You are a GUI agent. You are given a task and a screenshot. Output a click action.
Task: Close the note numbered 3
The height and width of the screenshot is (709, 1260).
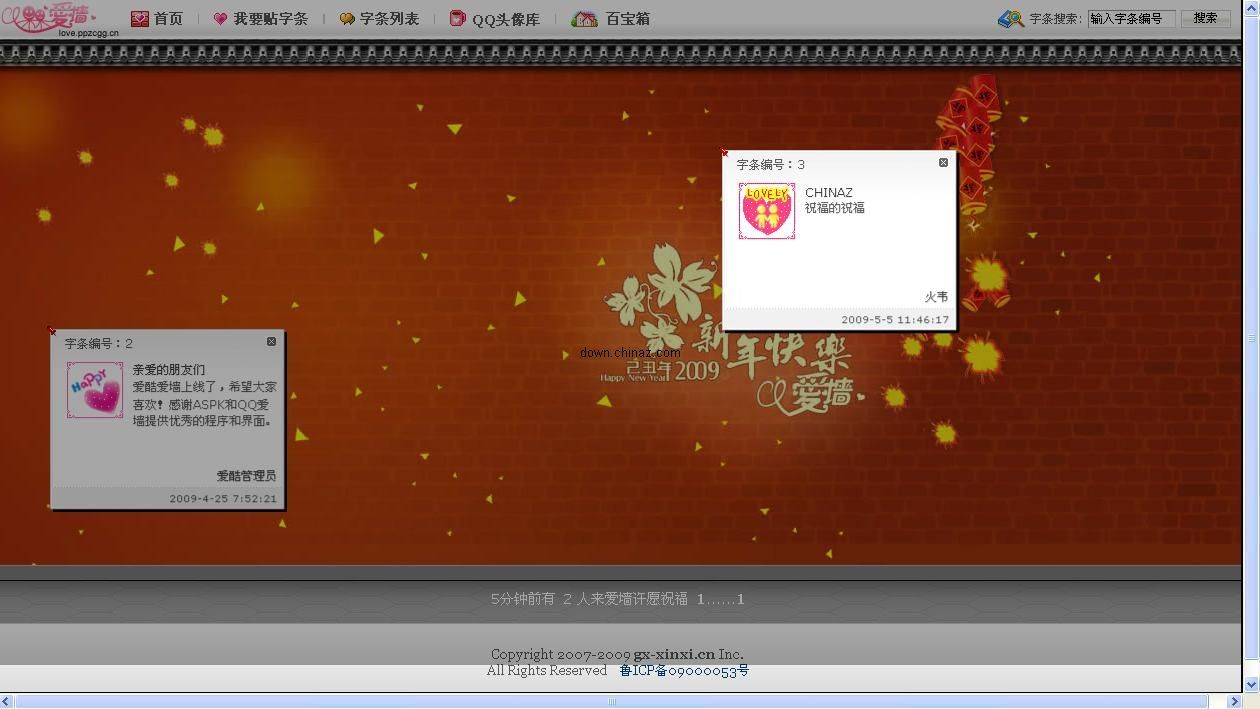click(x=943, y=163)
